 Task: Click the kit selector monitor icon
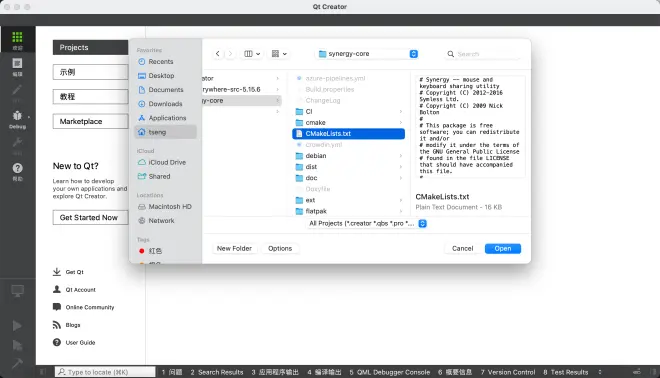(x=17, y=291)
